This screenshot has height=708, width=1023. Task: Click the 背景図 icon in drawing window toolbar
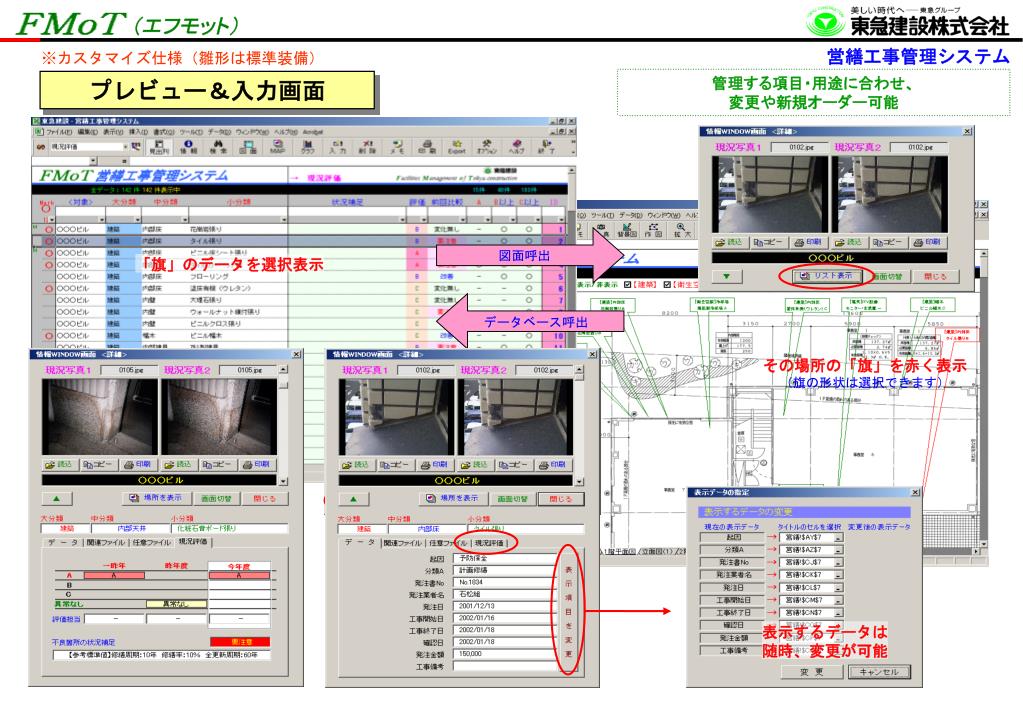tap(627, 230)
